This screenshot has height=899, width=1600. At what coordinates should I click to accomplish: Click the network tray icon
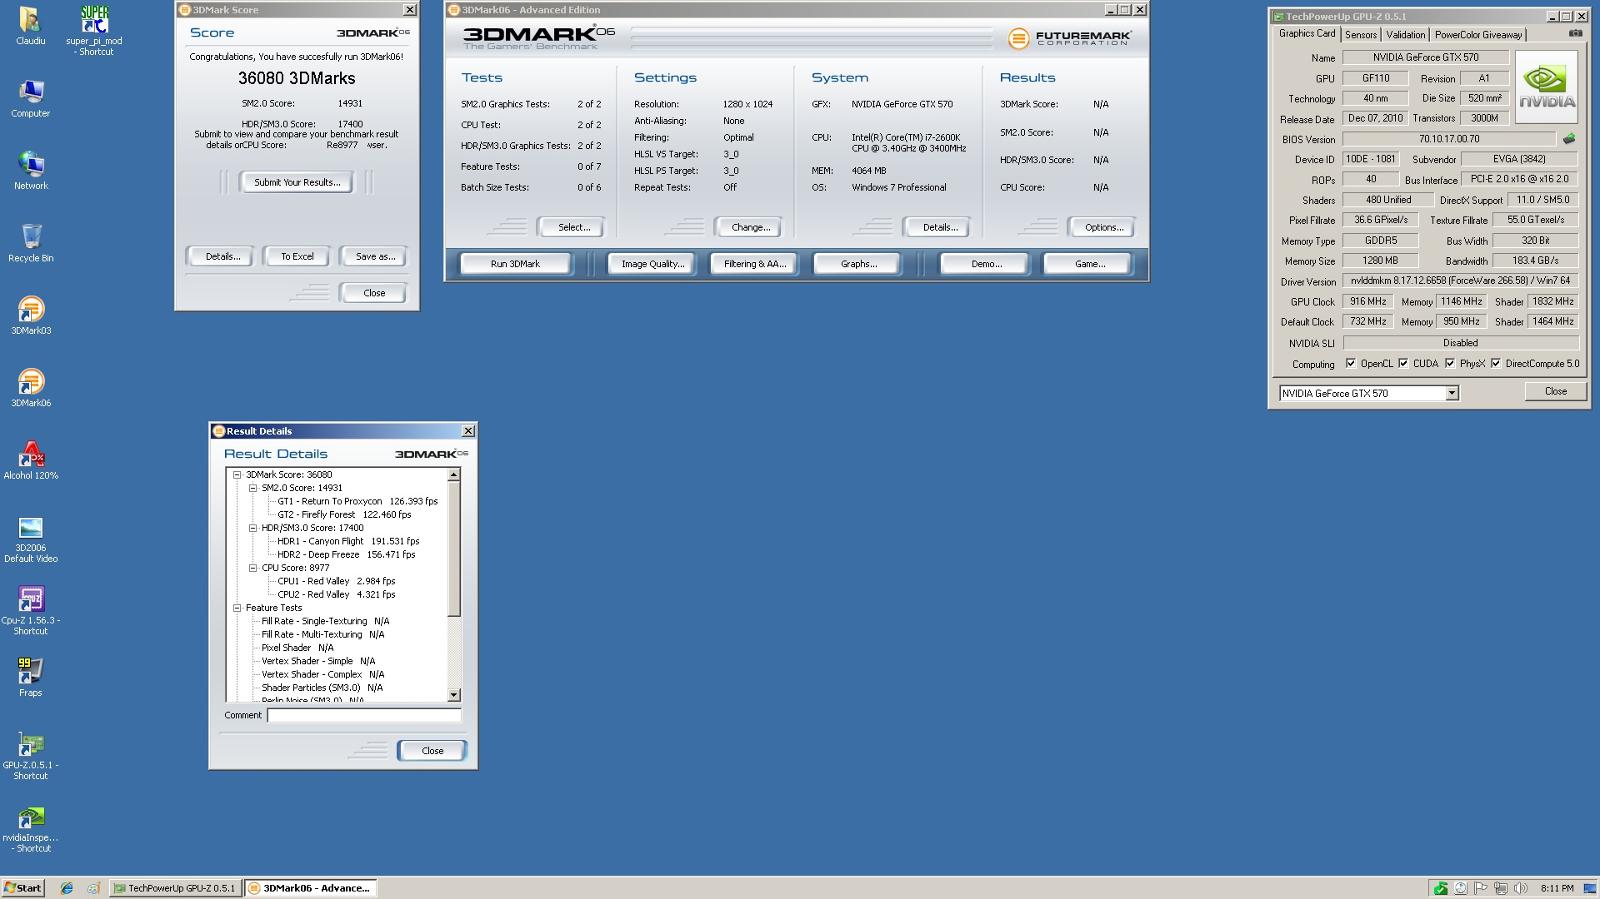[x=1501, y=888]
